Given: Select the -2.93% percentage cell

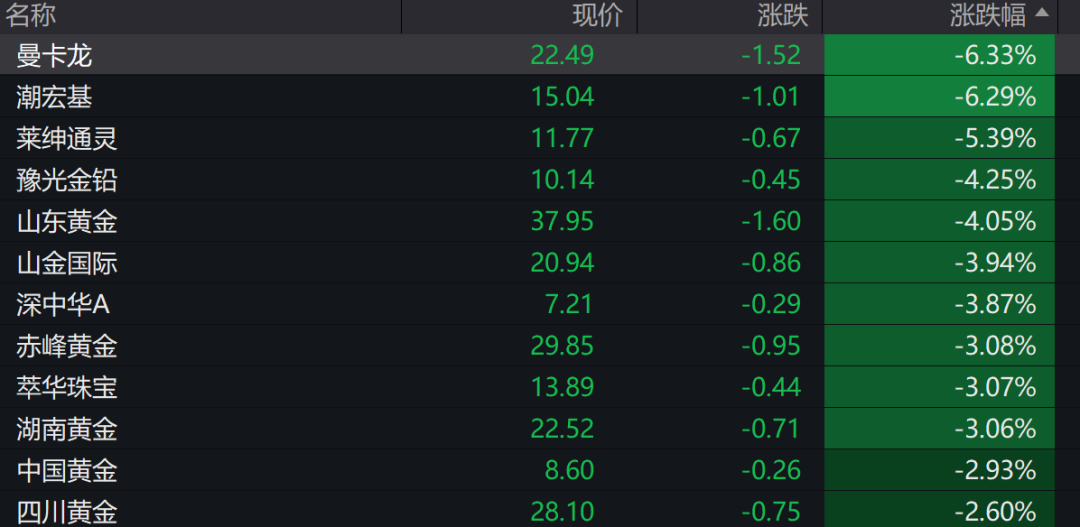Looking at the screenshot, I should [994, 470].
